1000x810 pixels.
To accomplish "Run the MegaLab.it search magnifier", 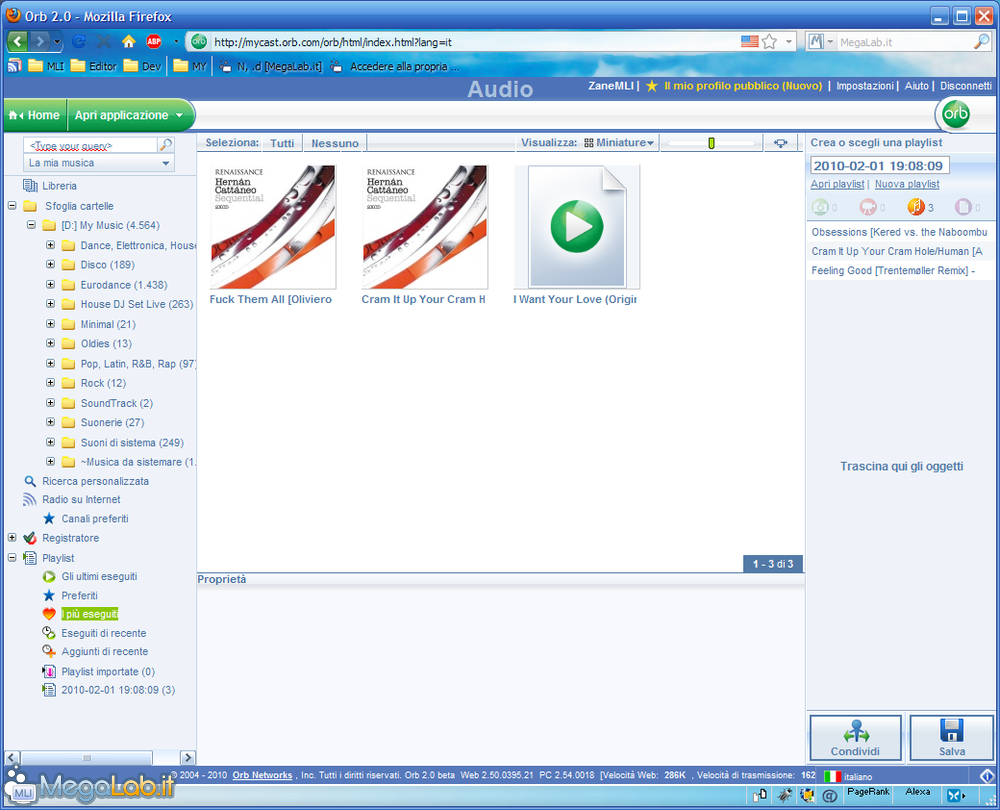I will [982, 42].
